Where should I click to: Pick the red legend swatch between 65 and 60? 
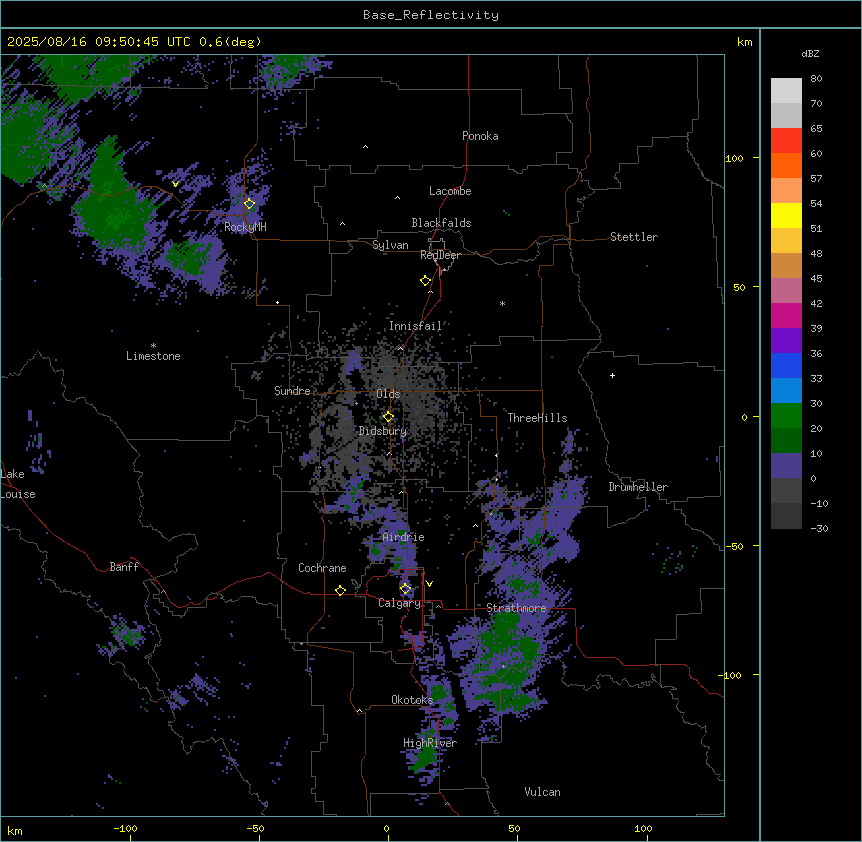point(786,141)
